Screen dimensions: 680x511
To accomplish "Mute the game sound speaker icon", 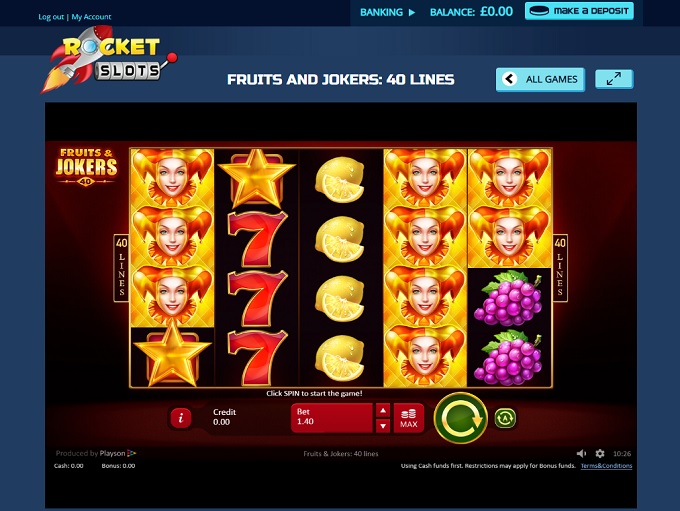I will point(581,453).
